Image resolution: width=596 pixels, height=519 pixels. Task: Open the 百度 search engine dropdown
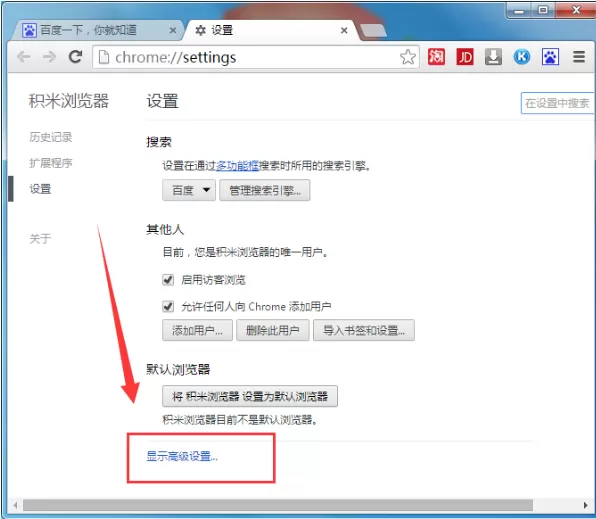coord(189,190)
